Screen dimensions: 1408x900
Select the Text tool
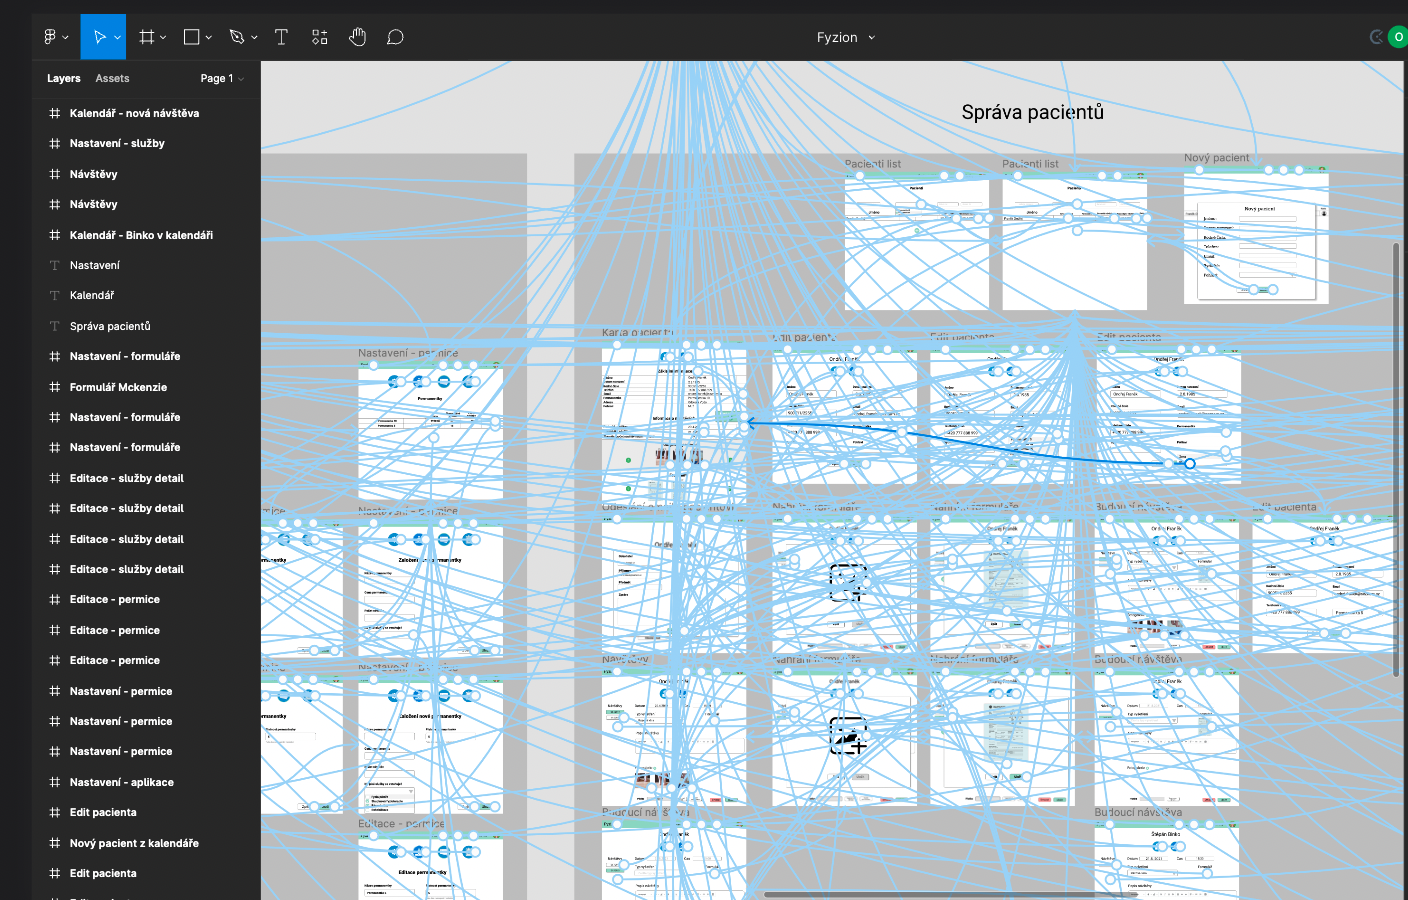[281, 37]
